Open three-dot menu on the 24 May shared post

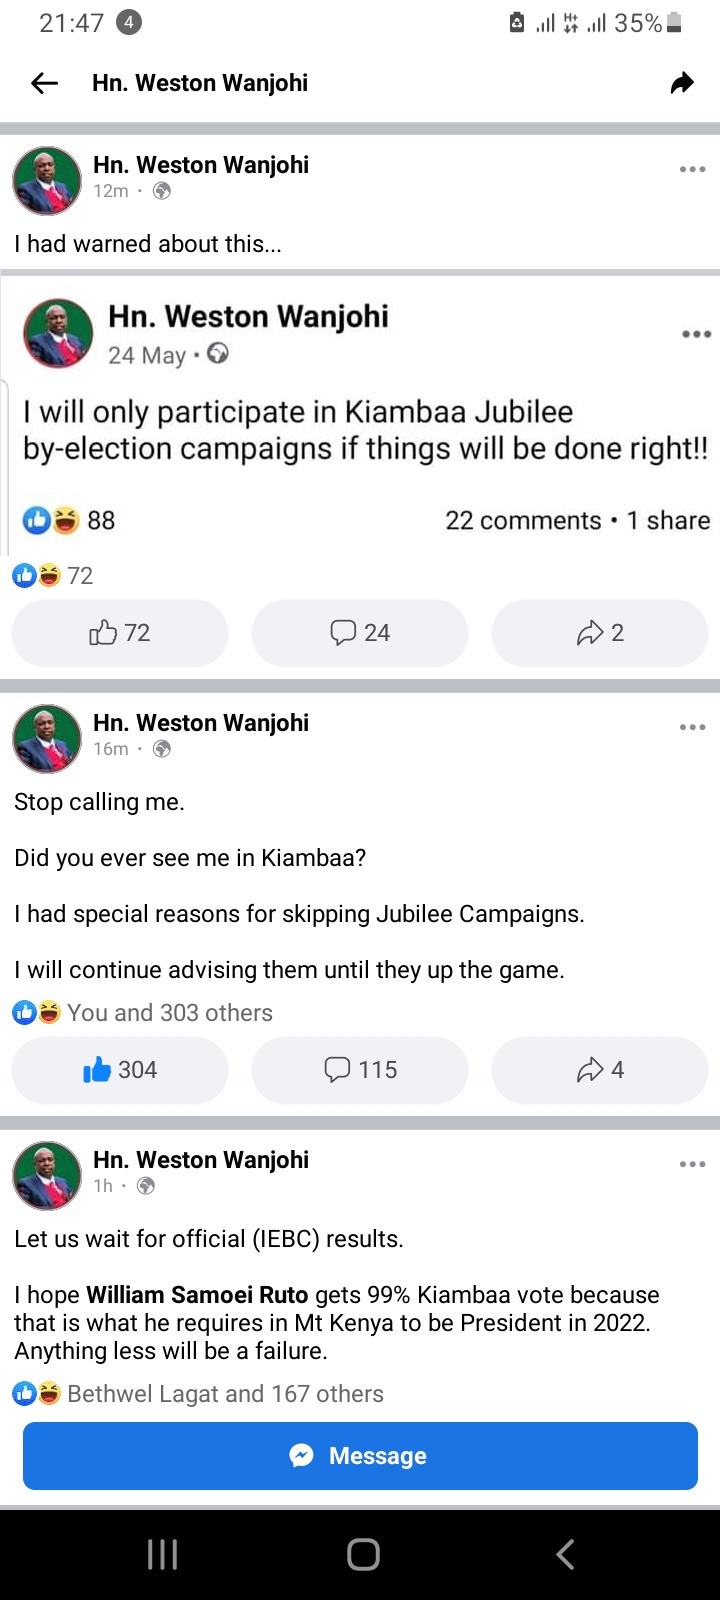pos(696,334)
